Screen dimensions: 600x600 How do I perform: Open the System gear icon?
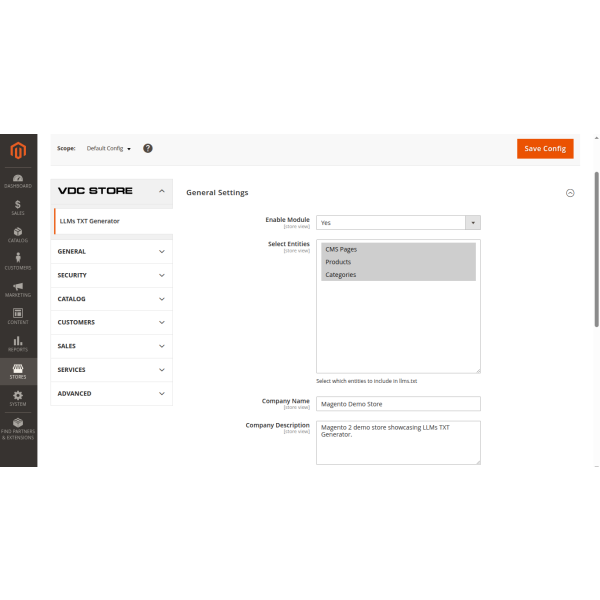pos(18,398)
